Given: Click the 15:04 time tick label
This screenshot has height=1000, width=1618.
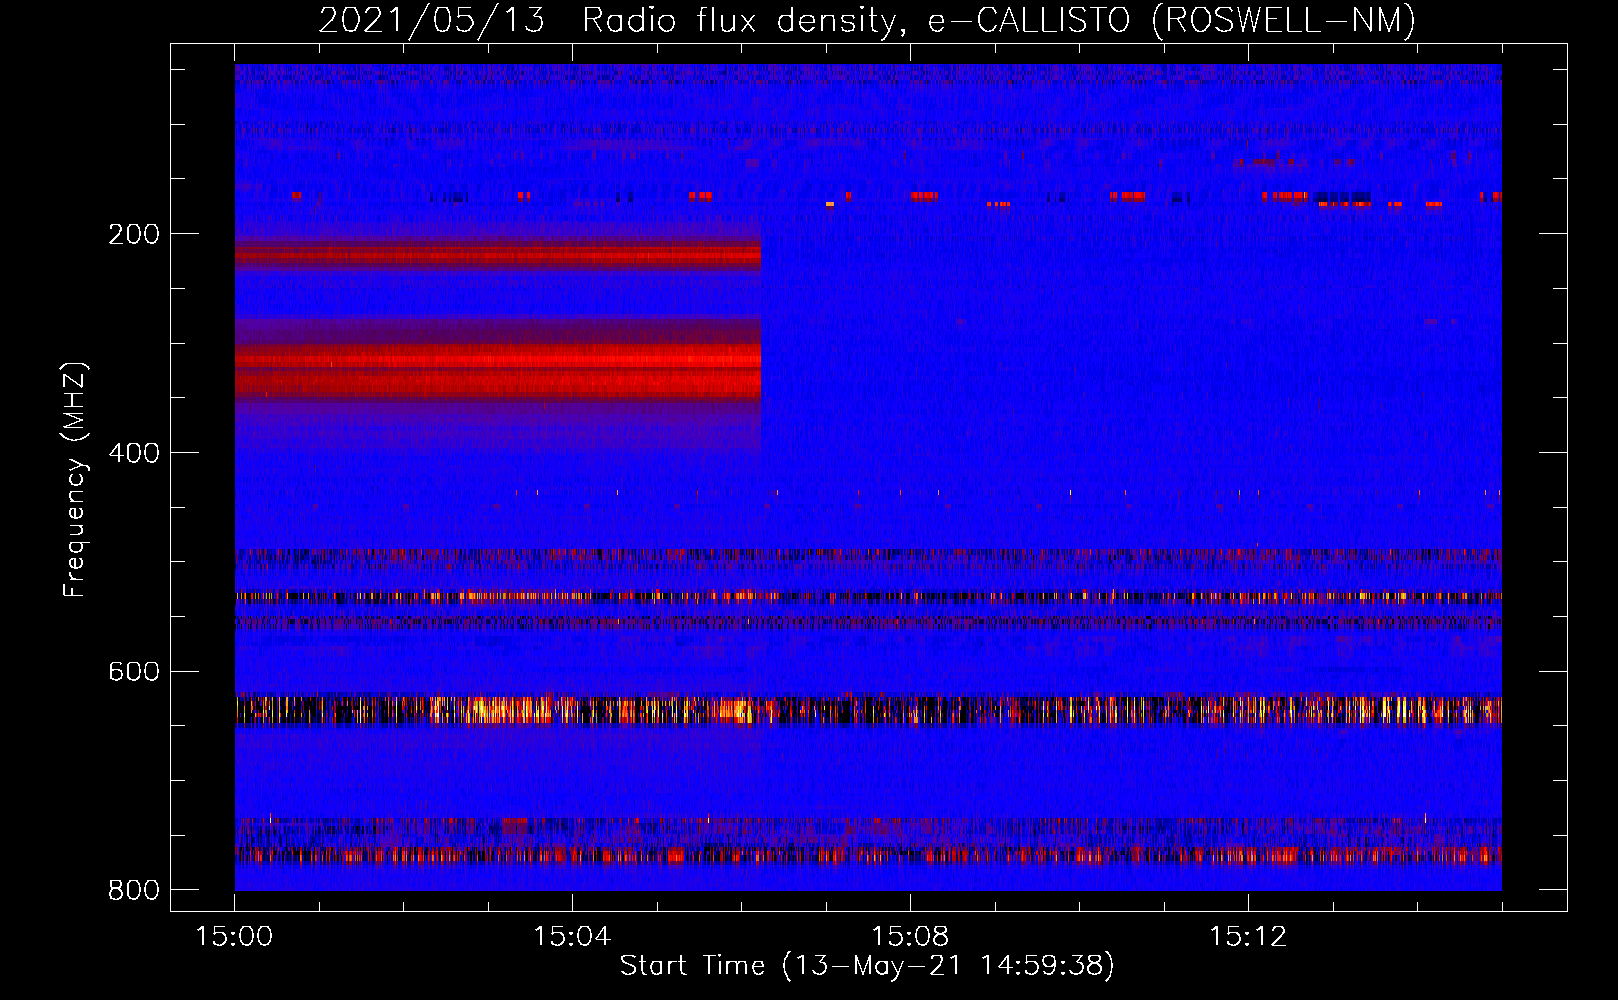Looking at the screenshot, I should tap(572, 937).
